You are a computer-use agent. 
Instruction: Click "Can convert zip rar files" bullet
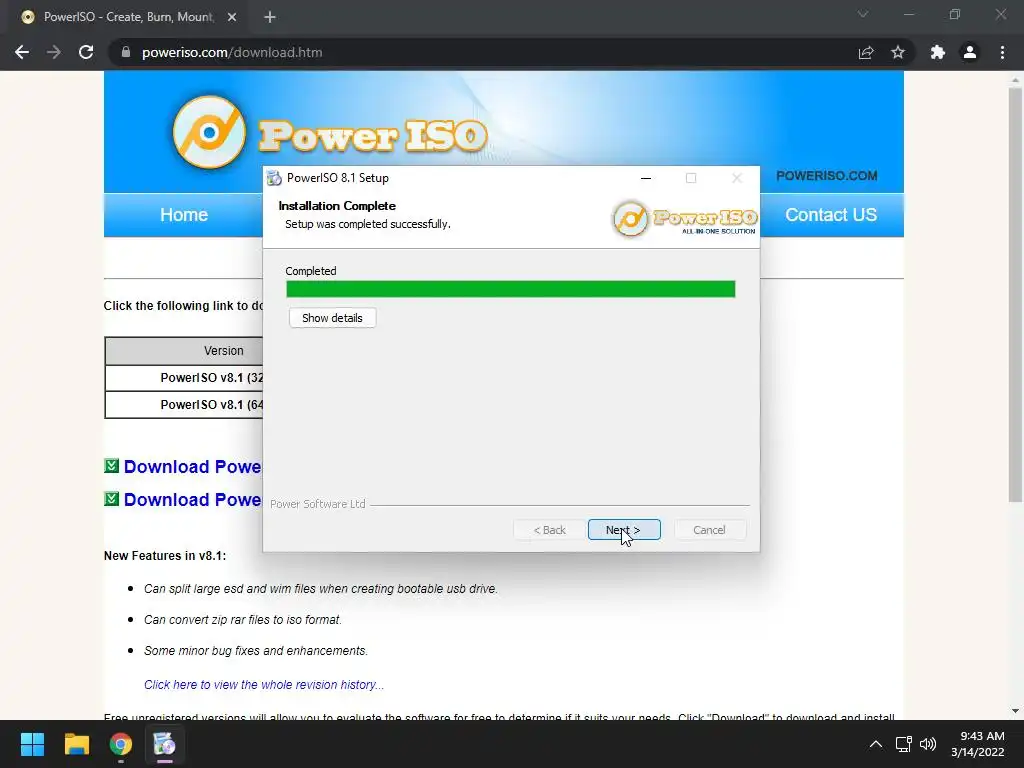pos(243,620)
